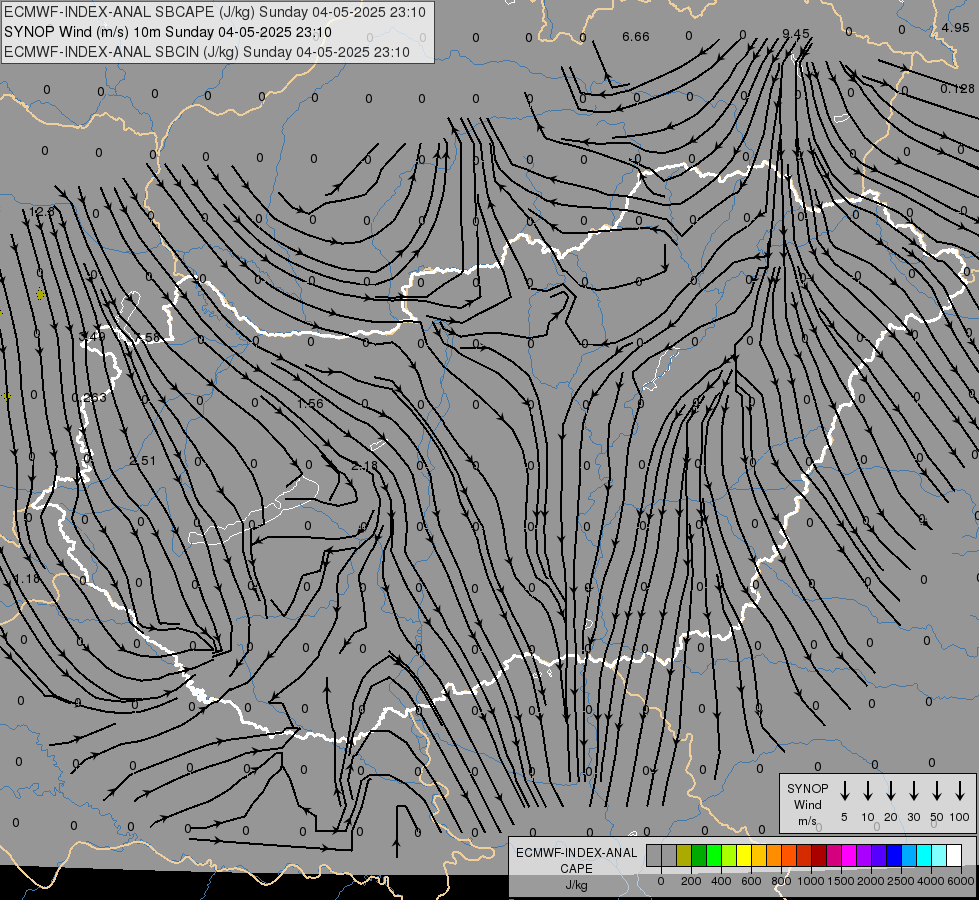Click the 1.56 value on the map
Screen dimensions: 979x900
point(310,403)
